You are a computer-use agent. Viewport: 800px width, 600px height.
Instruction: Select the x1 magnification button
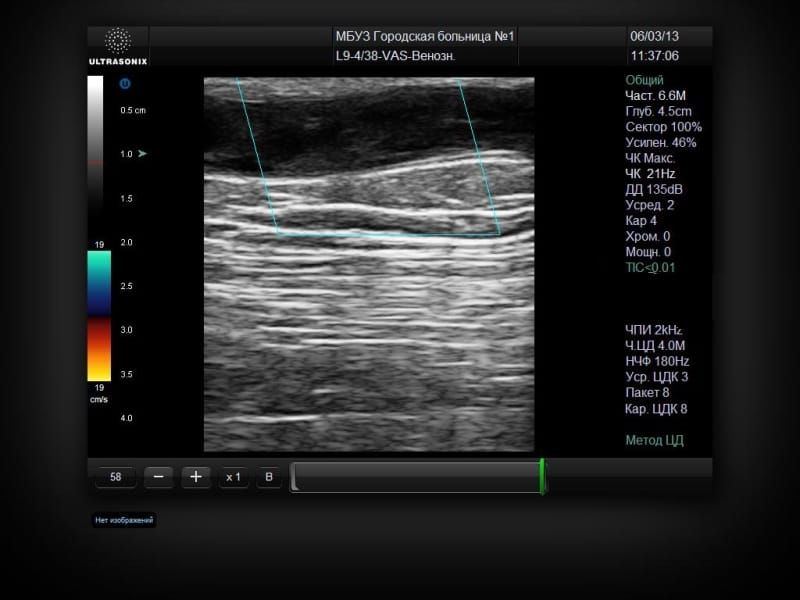pyautogui.click(x=233, y=477)
